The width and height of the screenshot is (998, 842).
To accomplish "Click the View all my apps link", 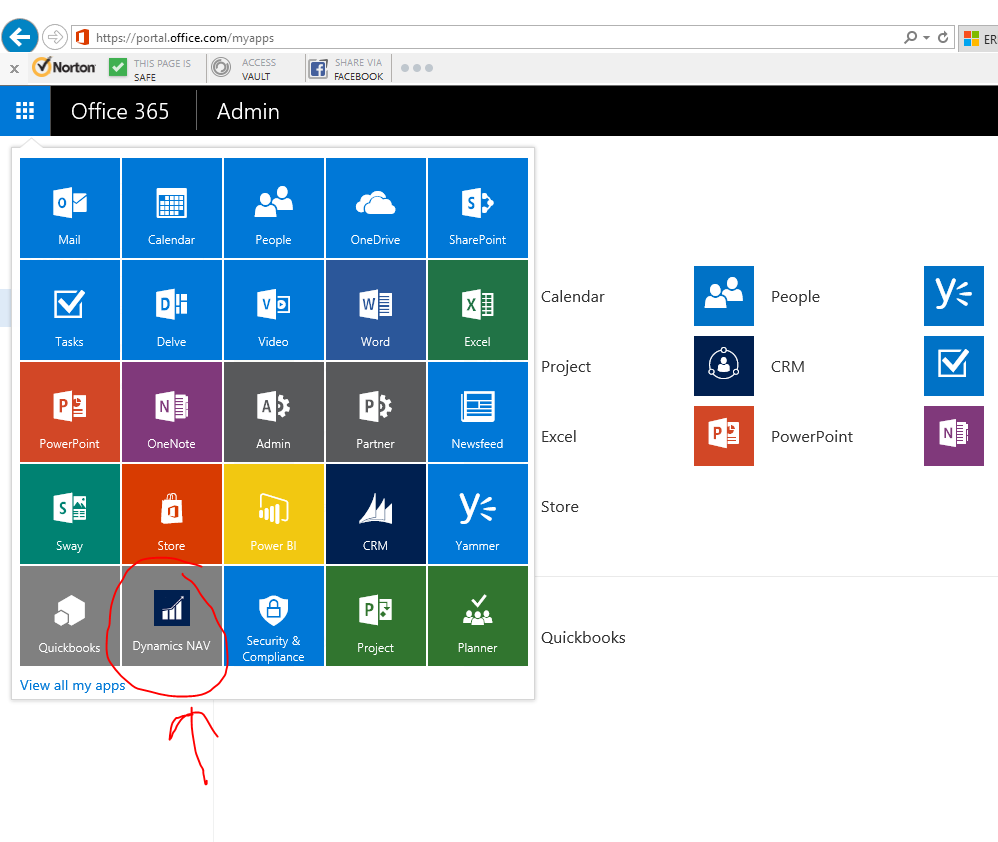I will coord(73,685).
